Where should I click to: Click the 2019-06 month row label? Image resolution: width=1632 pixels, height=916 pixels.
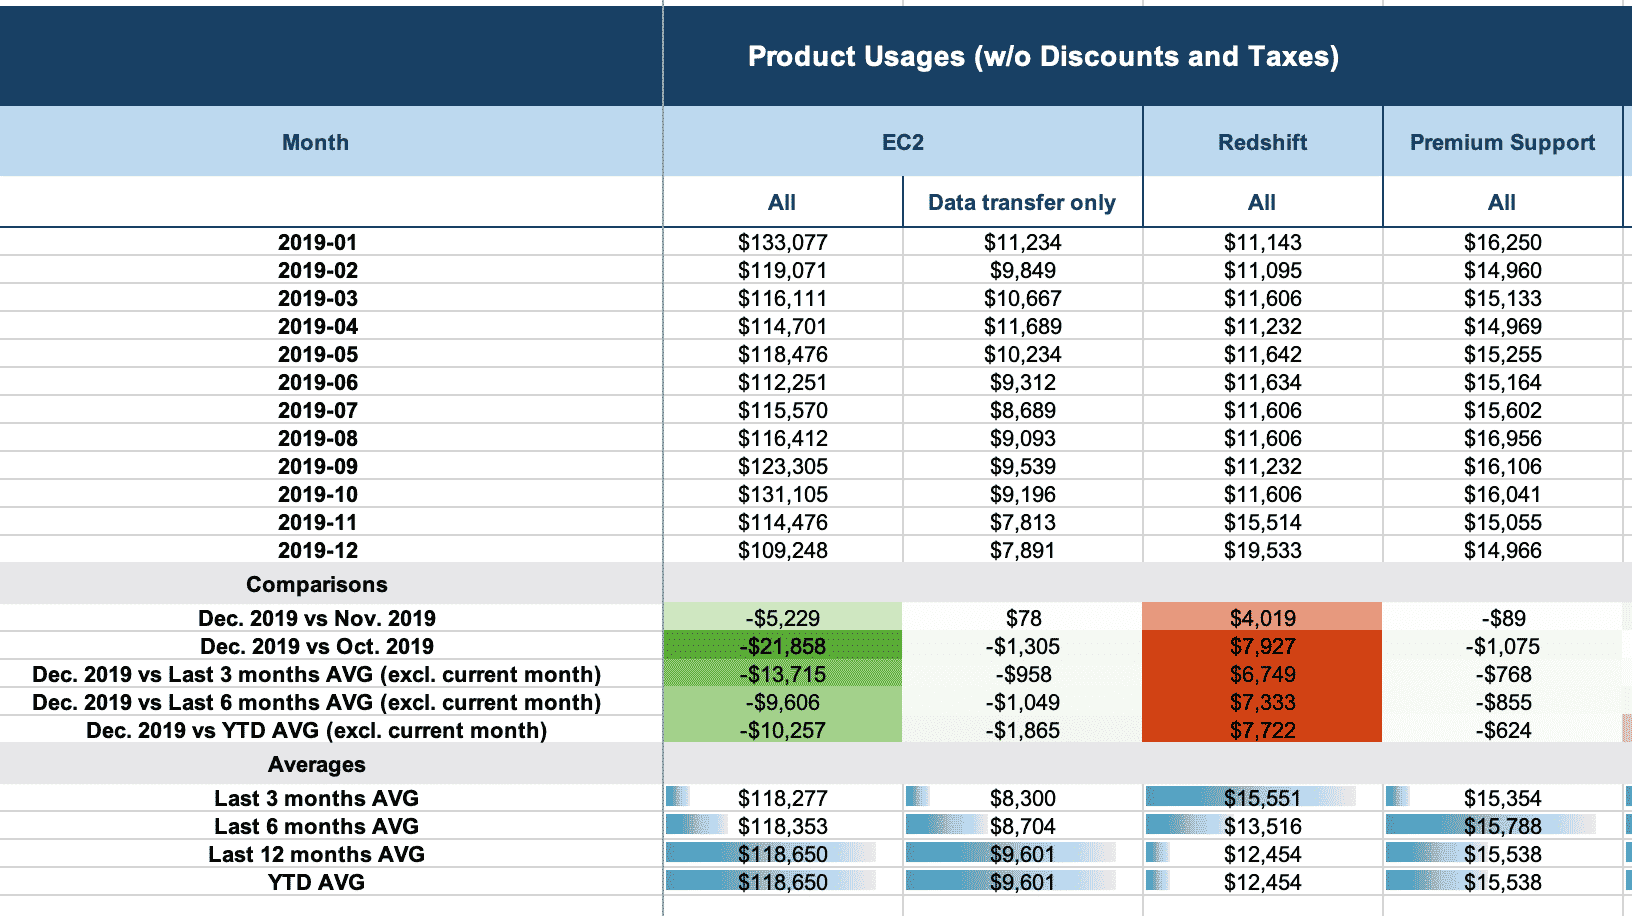(317, 382)
